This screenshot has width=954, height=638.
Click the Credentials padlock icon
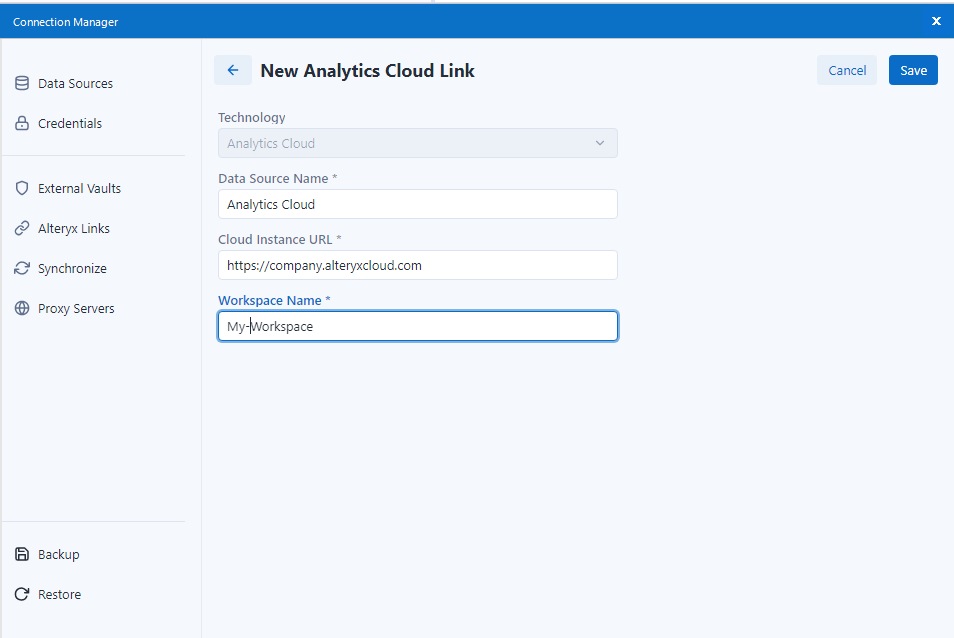tap(22, 123)
